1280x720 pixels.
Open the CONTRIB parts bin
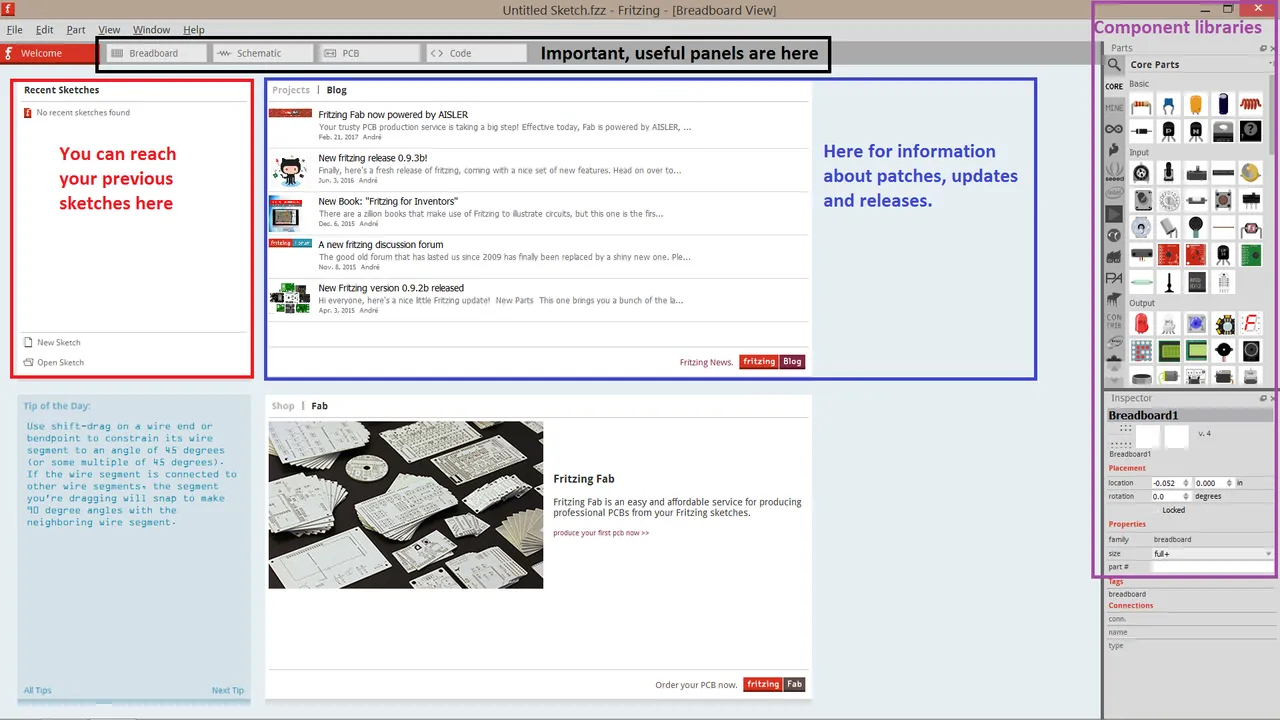point(1114,321)
